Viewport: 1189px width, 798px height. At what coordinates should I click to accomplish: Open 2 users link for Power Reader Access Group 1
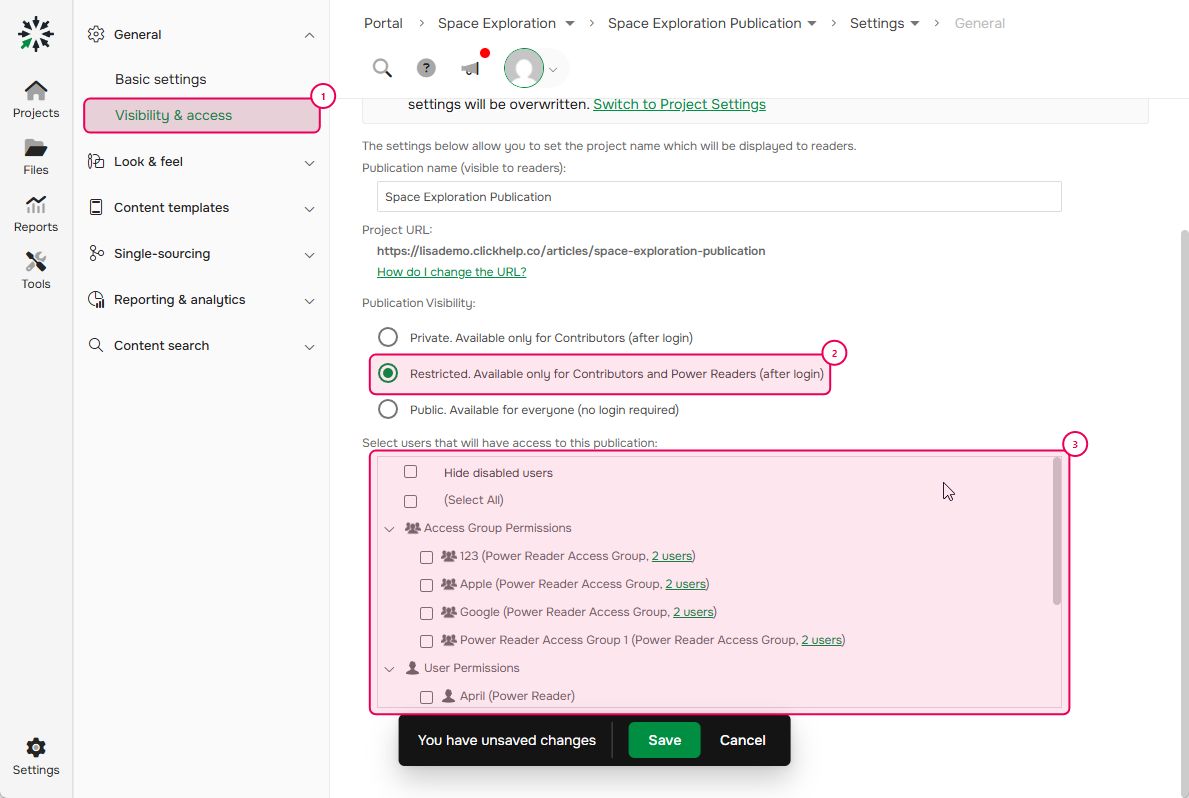coord(822,640)
